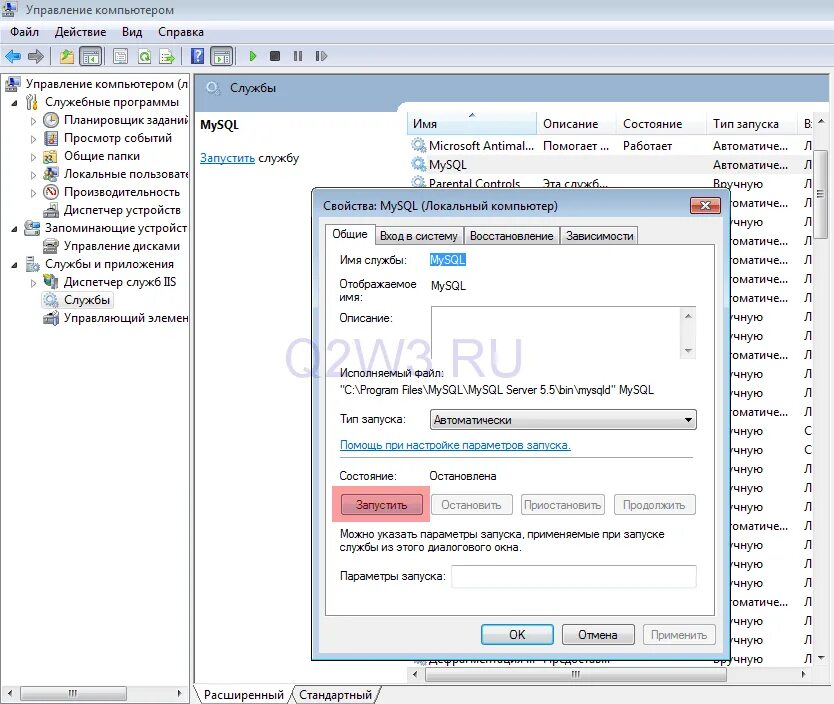Sort by the Имя column header

[x=472, y=123]
